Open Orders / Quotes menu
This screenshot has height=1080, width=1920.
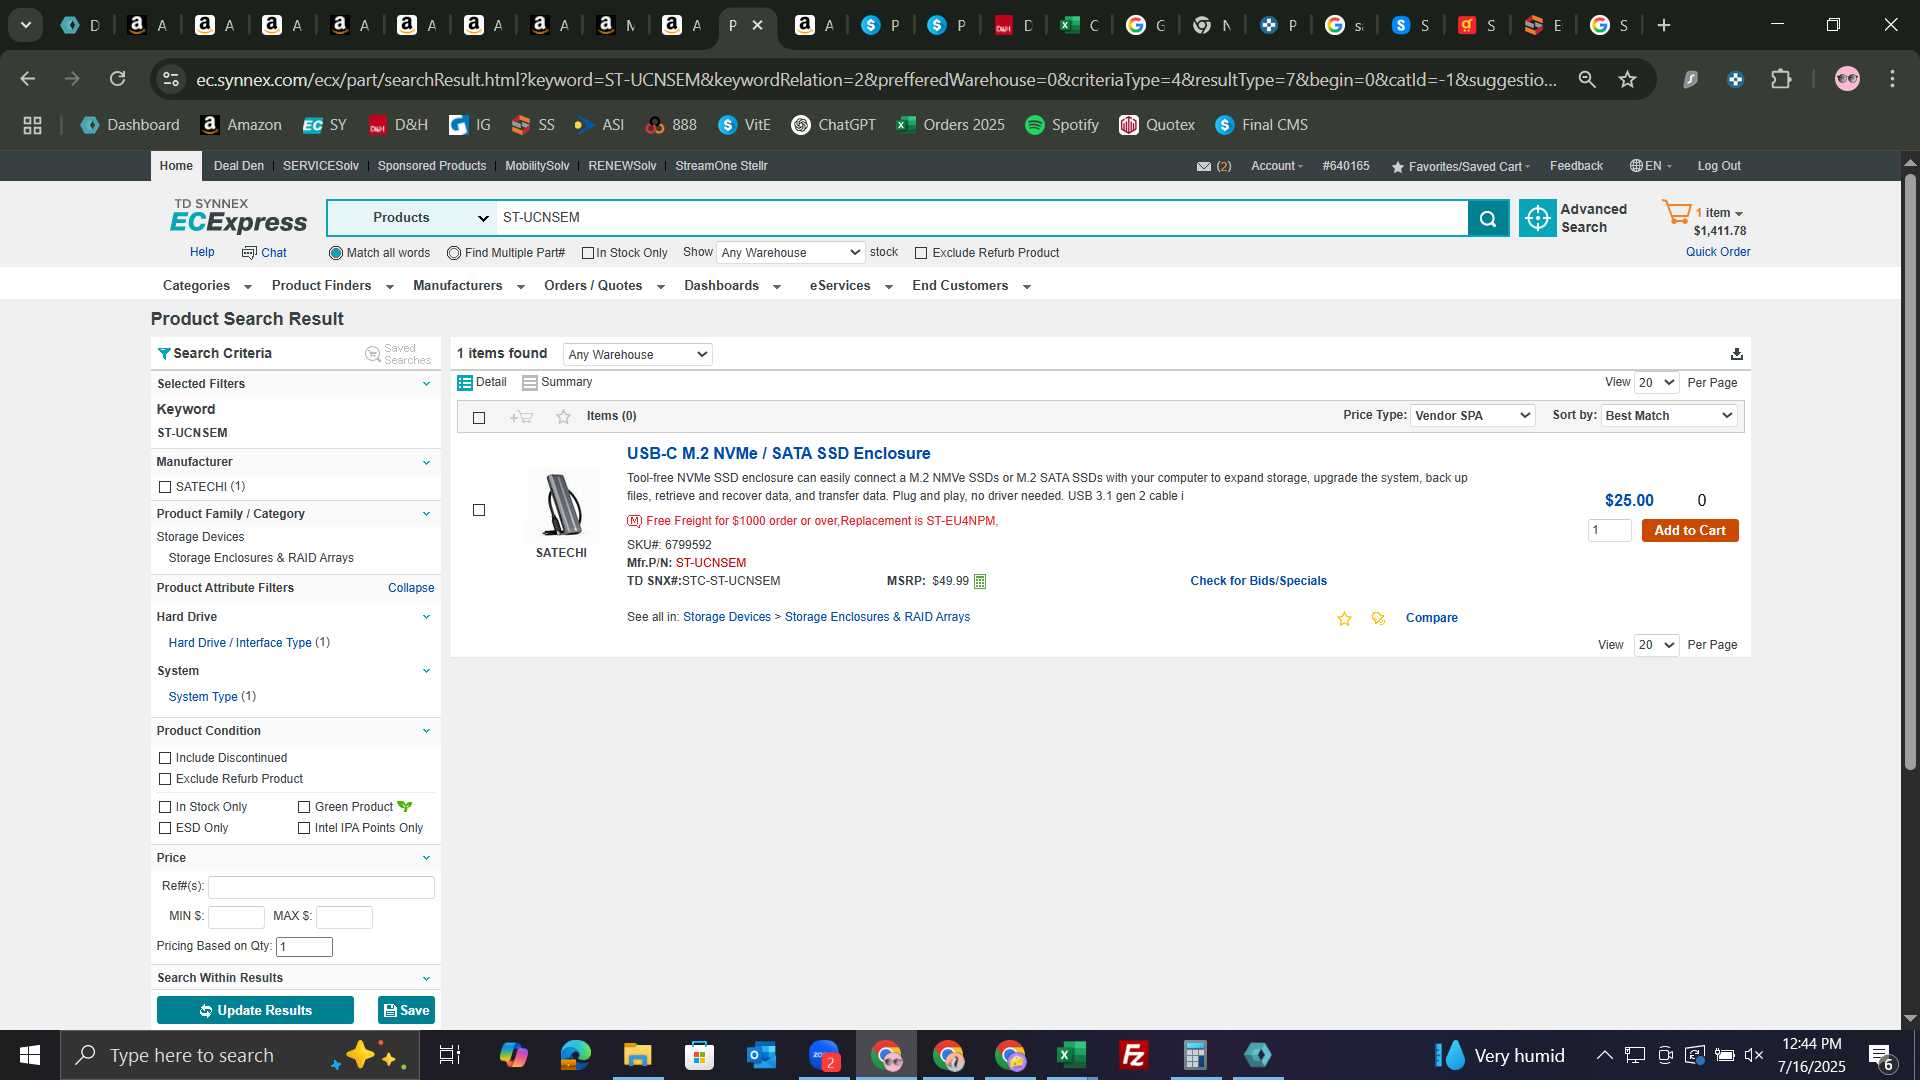coord(604,286)
